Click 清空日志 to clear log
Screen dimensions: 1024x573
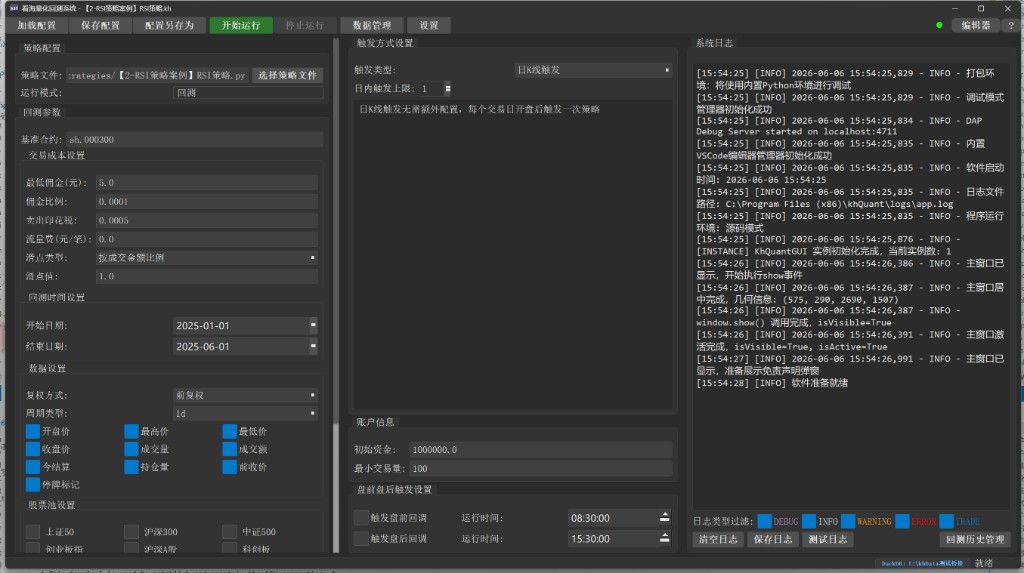[718, 540]
